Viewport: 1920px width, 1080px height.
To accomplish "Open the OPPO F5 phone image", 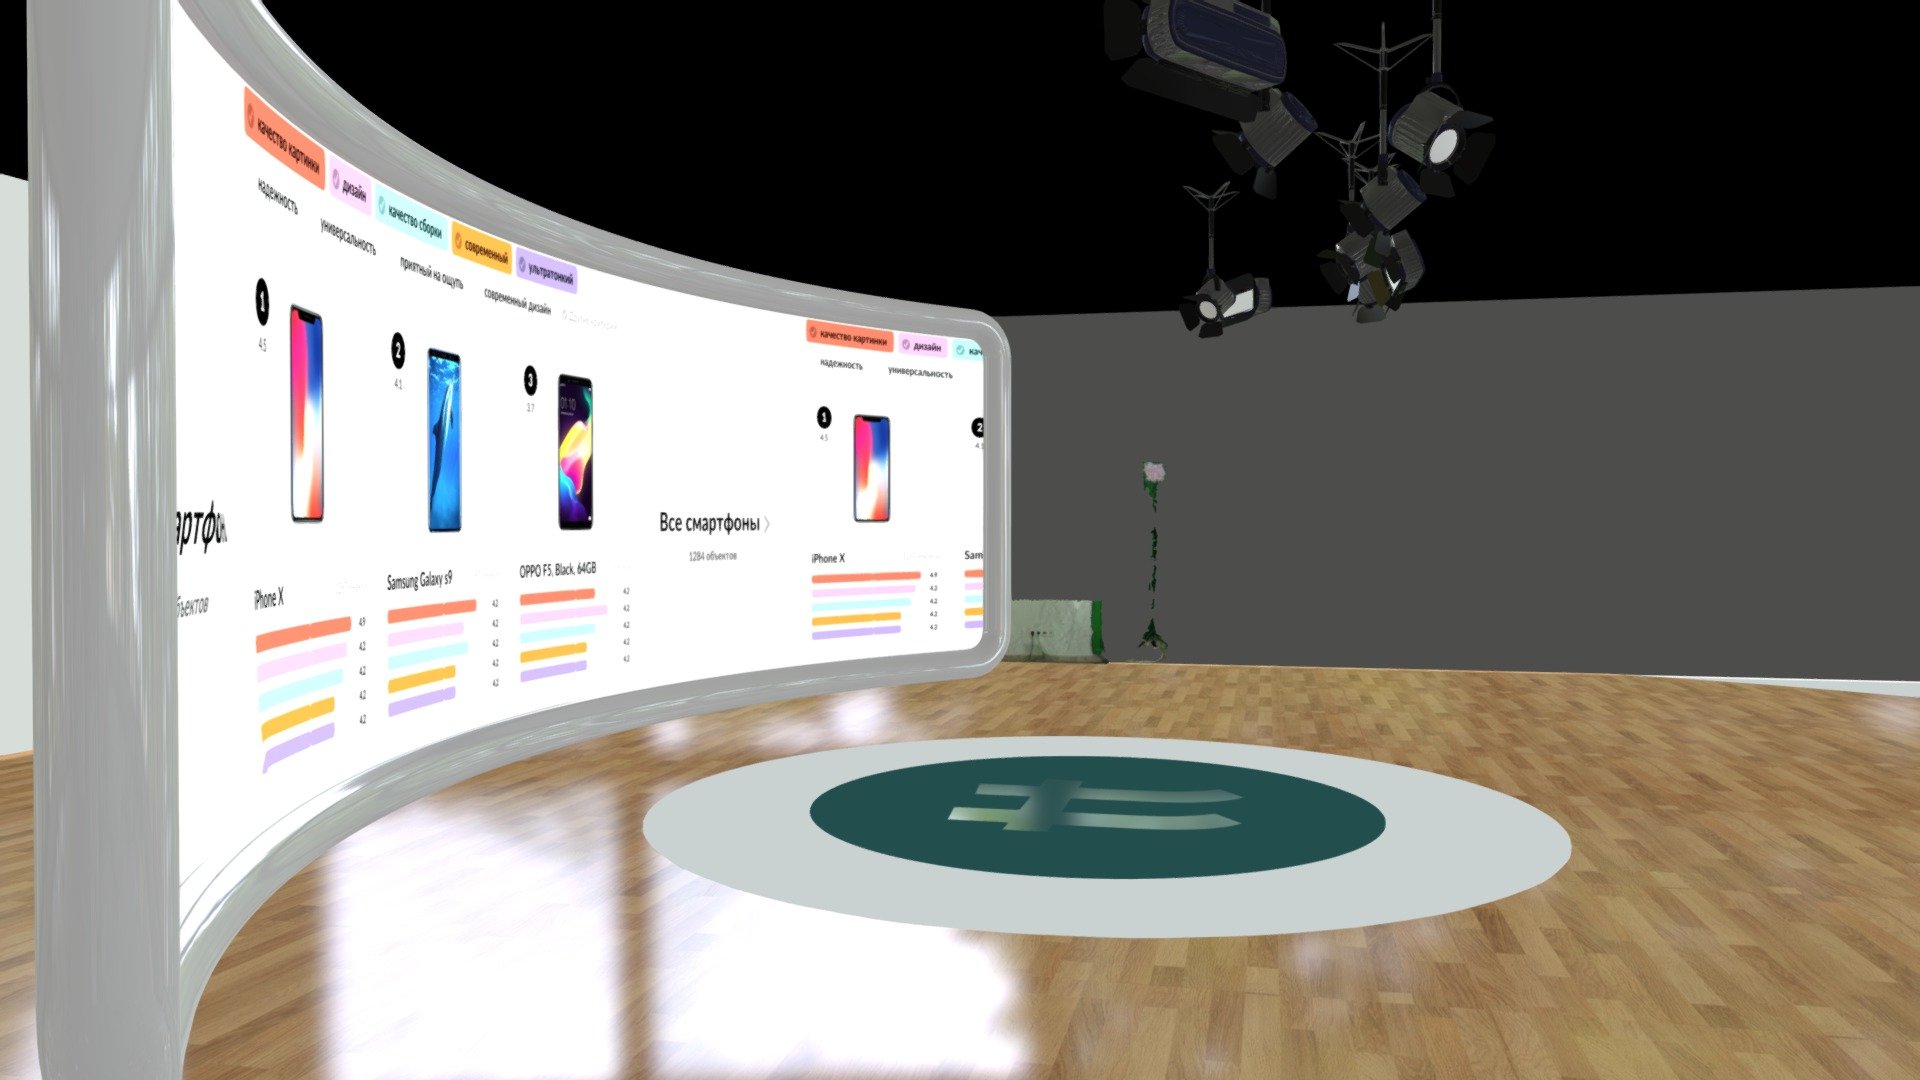I will click(x=575, y=452).
